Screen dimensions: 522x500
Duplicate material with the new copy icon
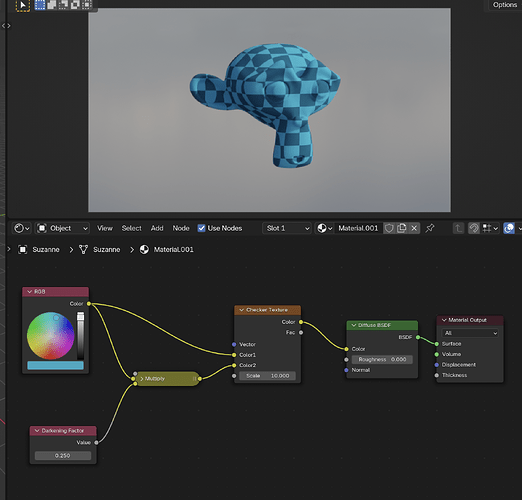point(402,228)
